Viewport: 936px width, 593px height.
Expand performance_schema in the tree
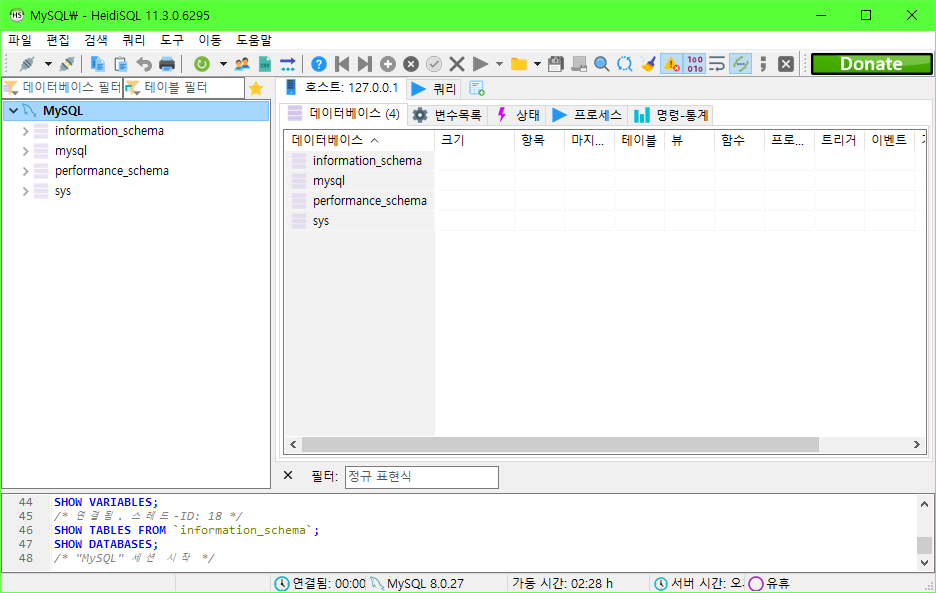click(26, 171)
